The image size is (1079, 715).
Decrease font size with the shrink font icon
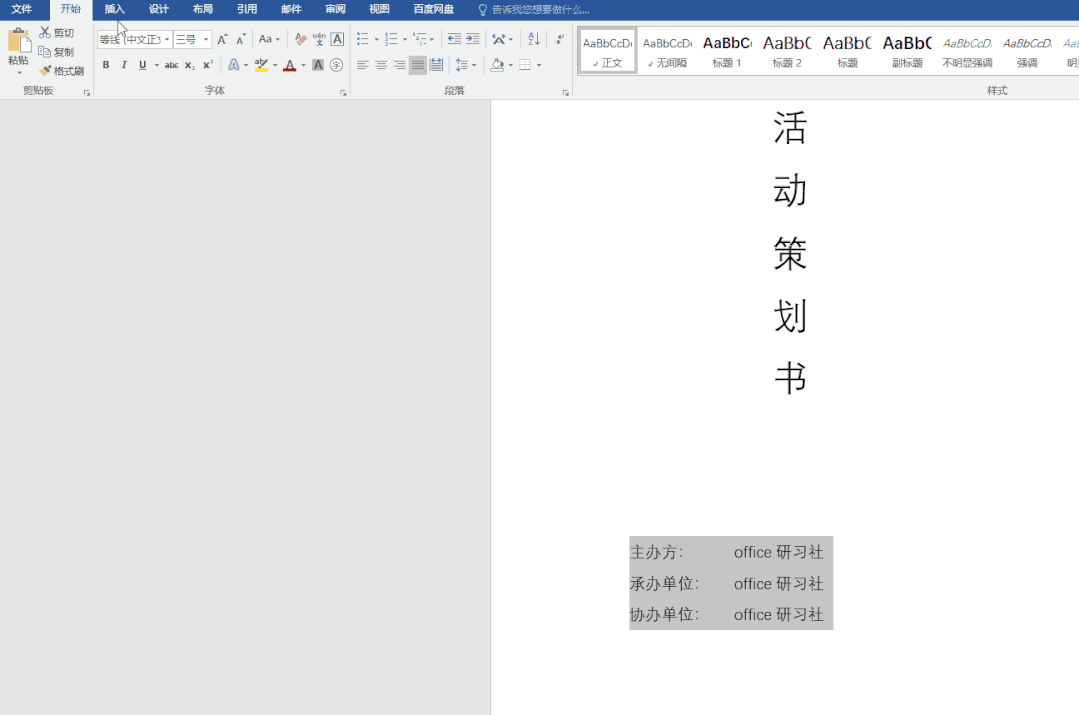click(x=241, y=39)
